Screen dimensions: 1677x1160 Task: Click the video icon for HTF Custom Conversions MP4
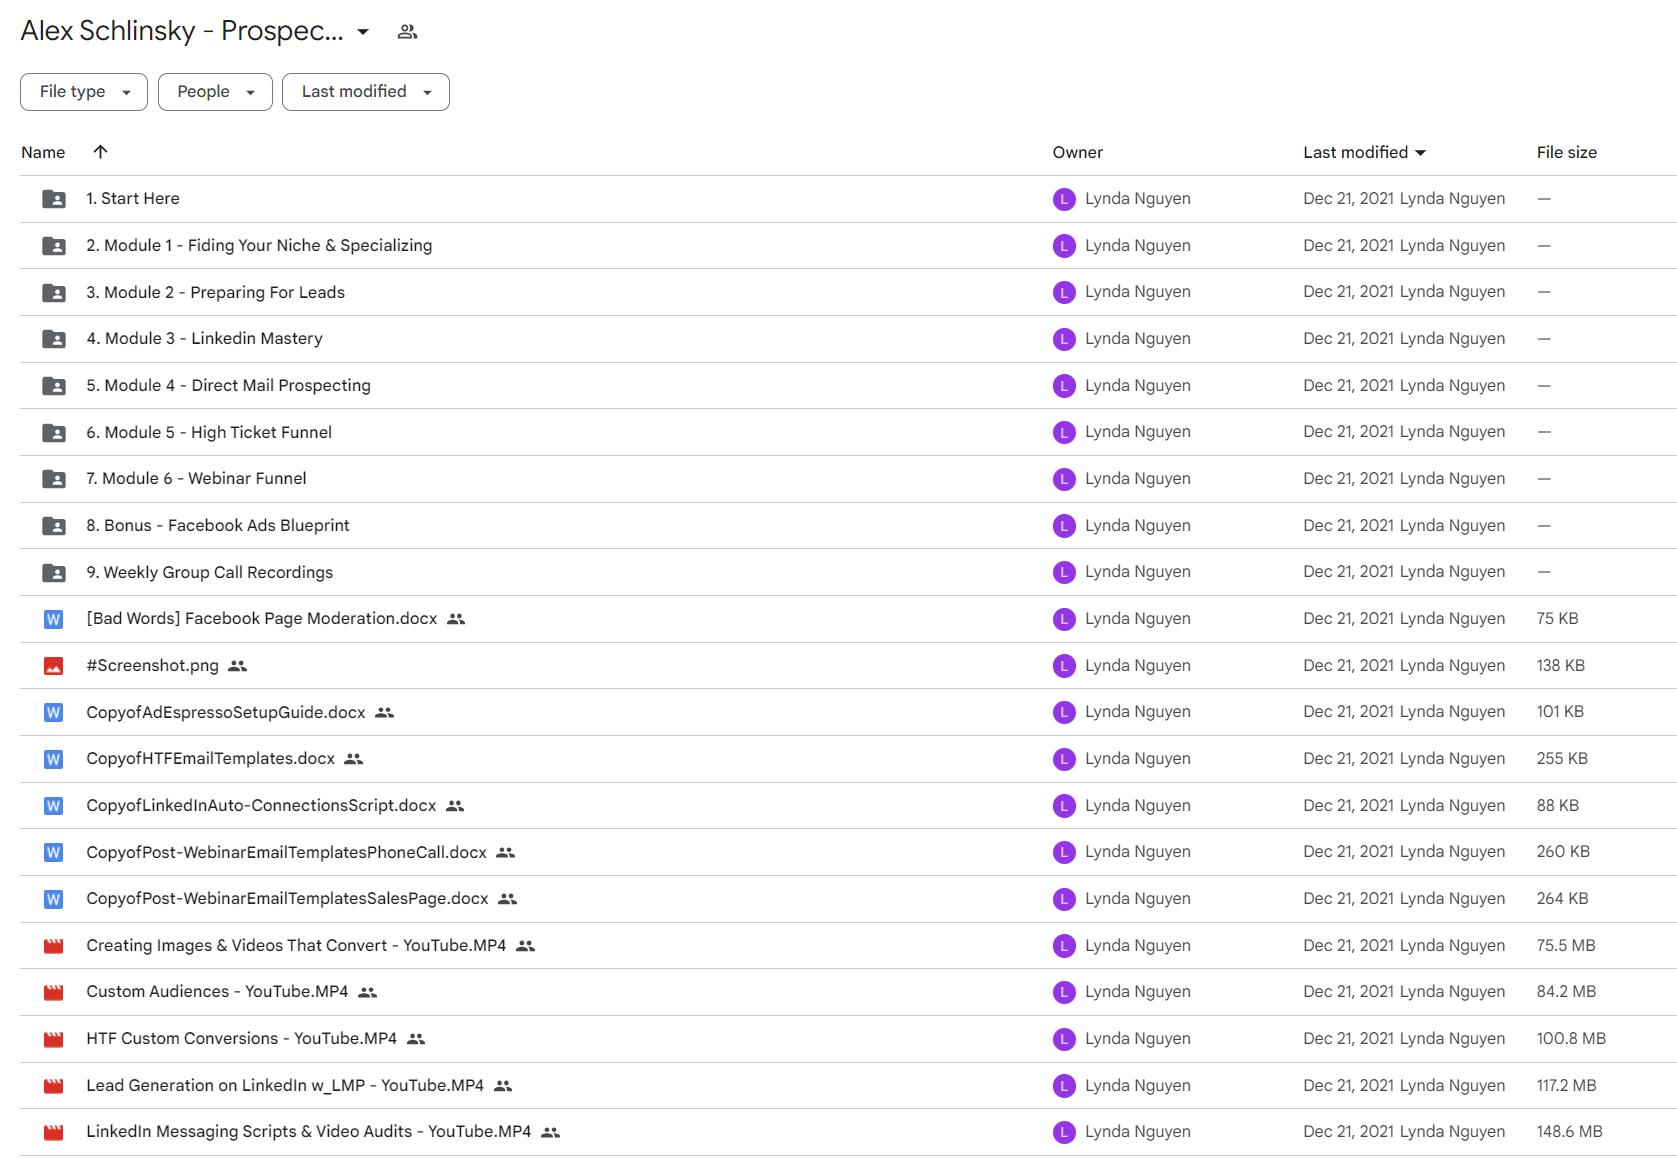pyautogui.click(x=54, y=1039)
